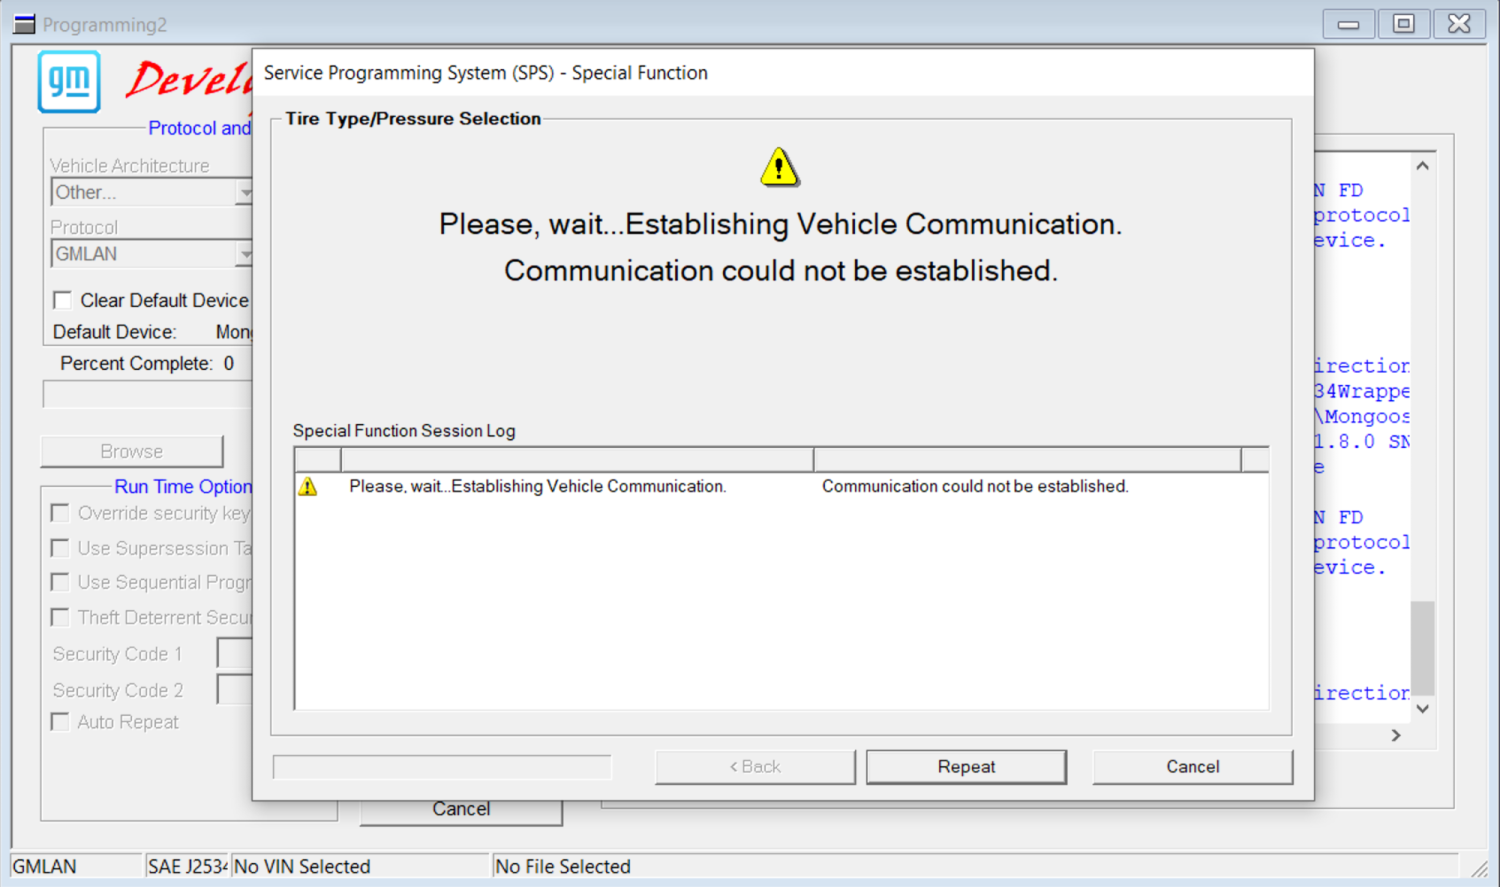This screenshot has height=887, width=1500.
Task: Click the Programming2 window title icon
Action: pos(24,24)
